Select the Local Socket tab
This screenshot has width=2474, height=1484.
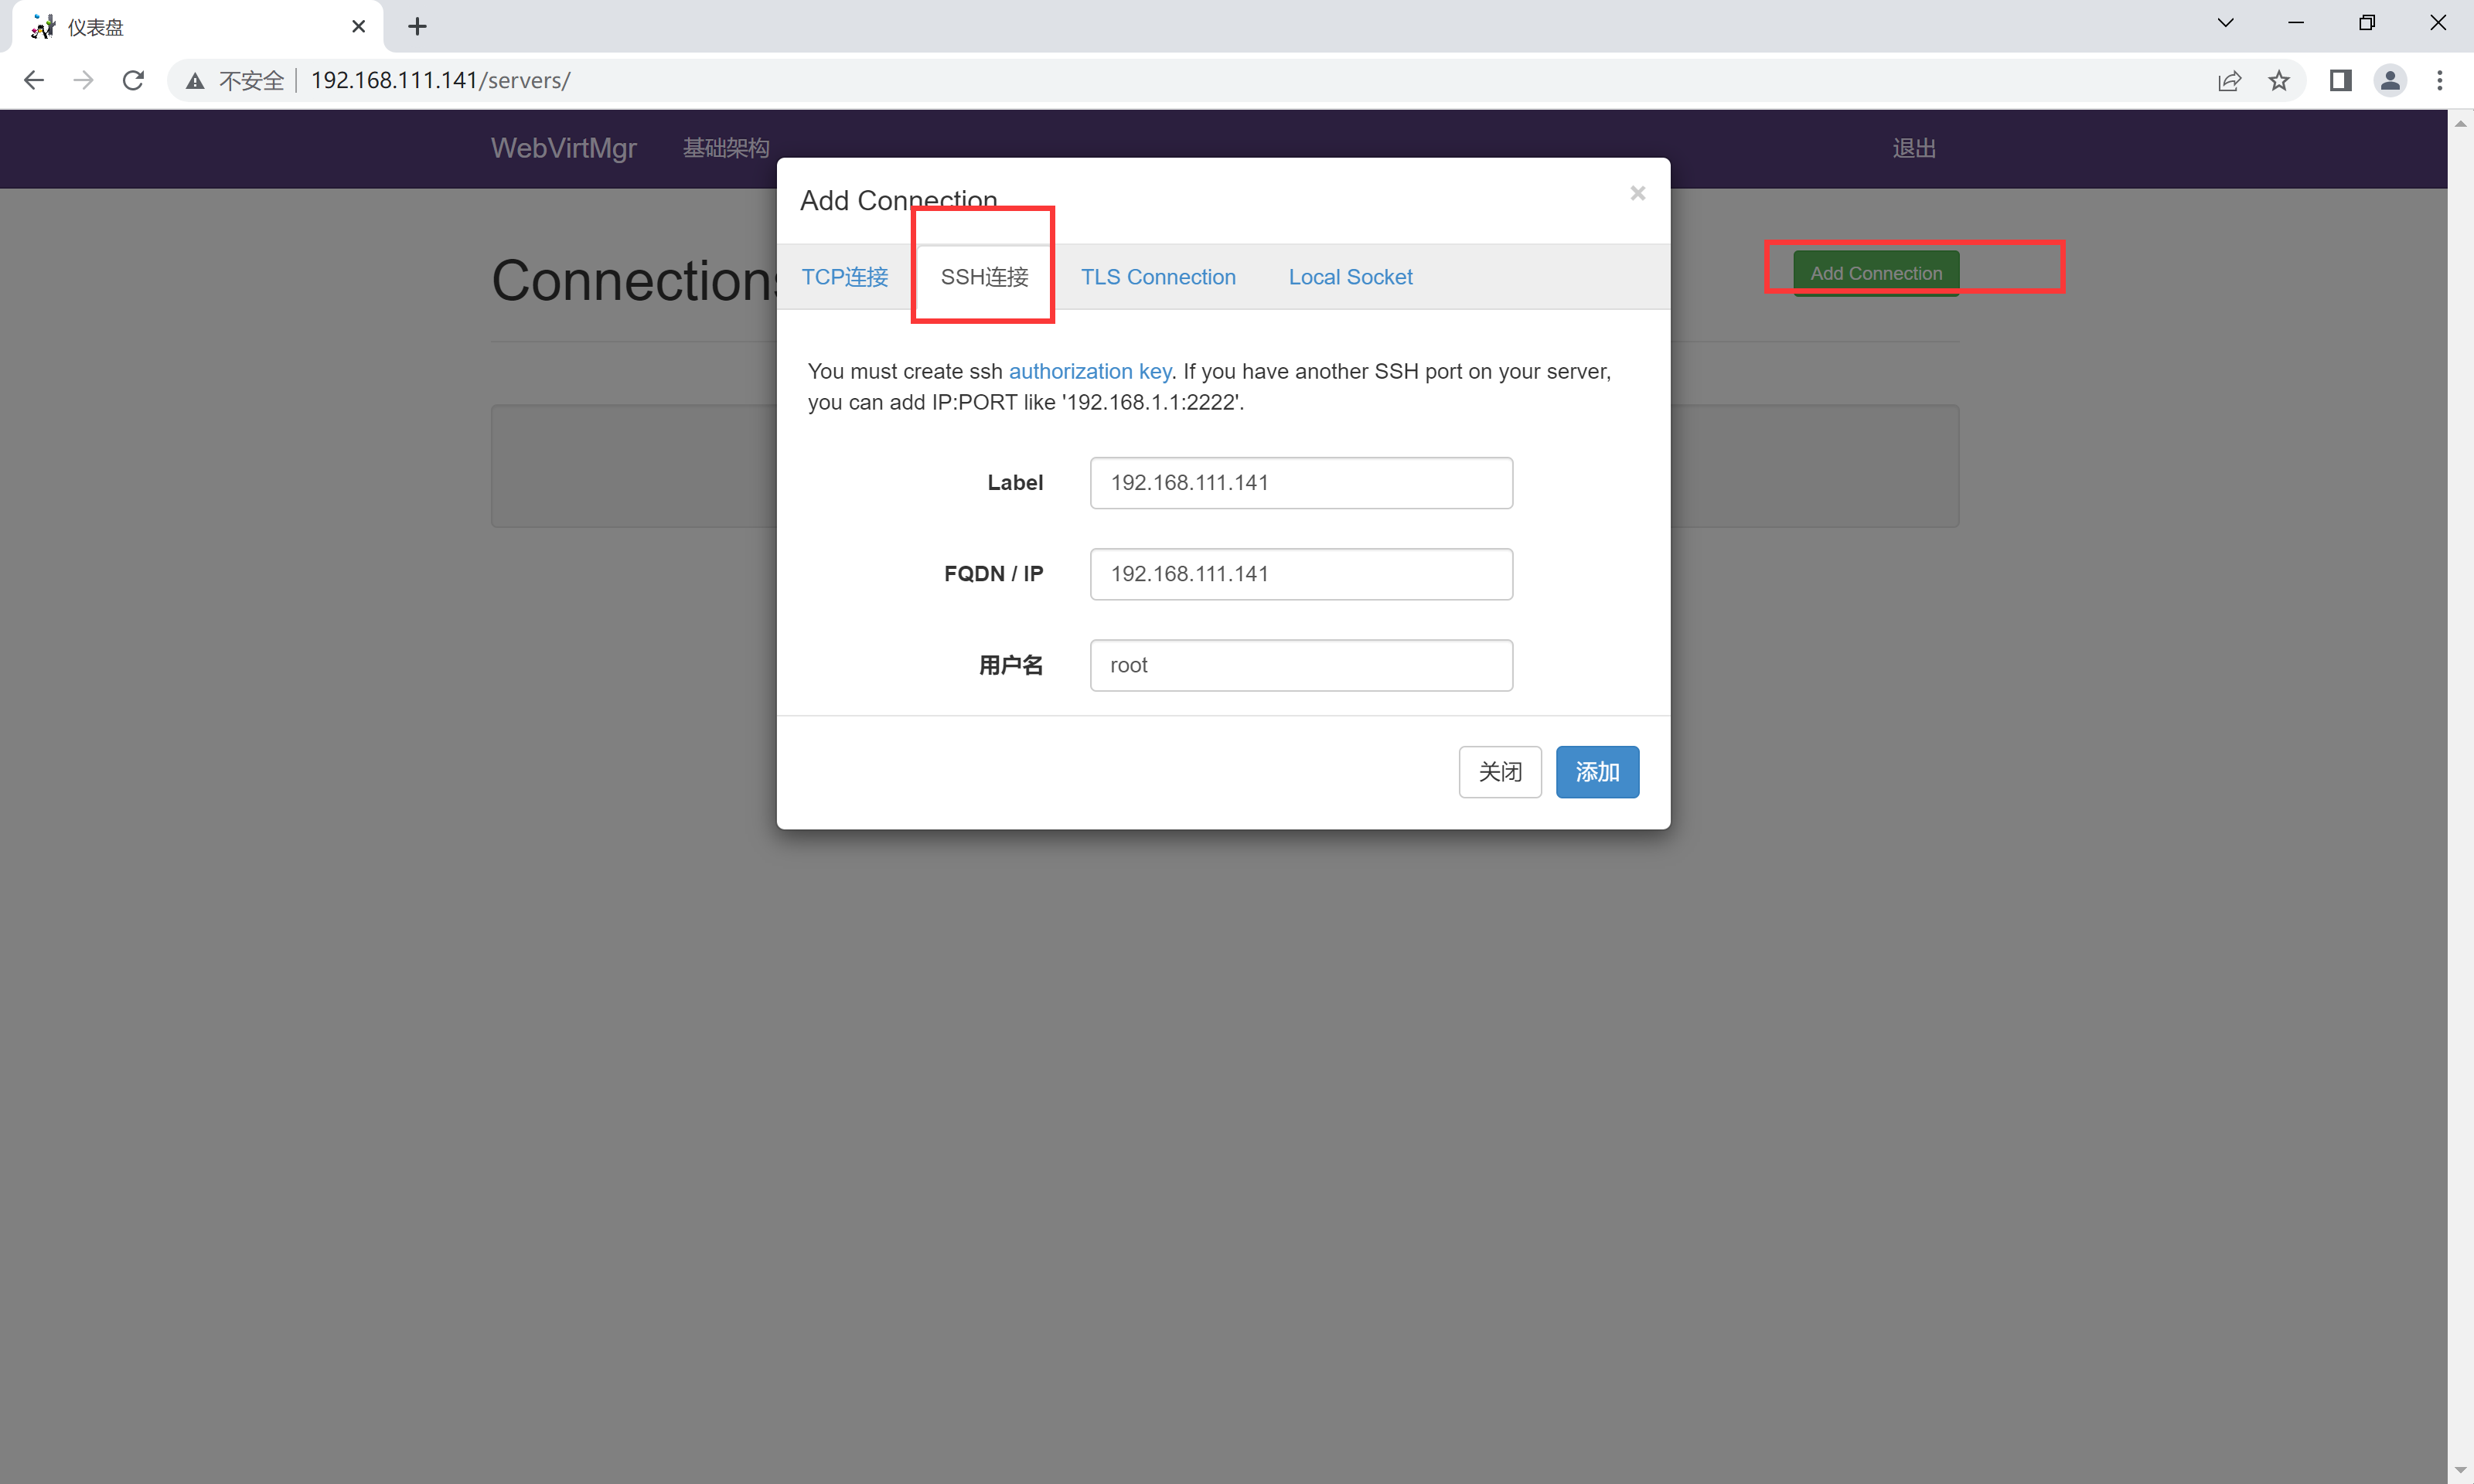(1350, 277)
